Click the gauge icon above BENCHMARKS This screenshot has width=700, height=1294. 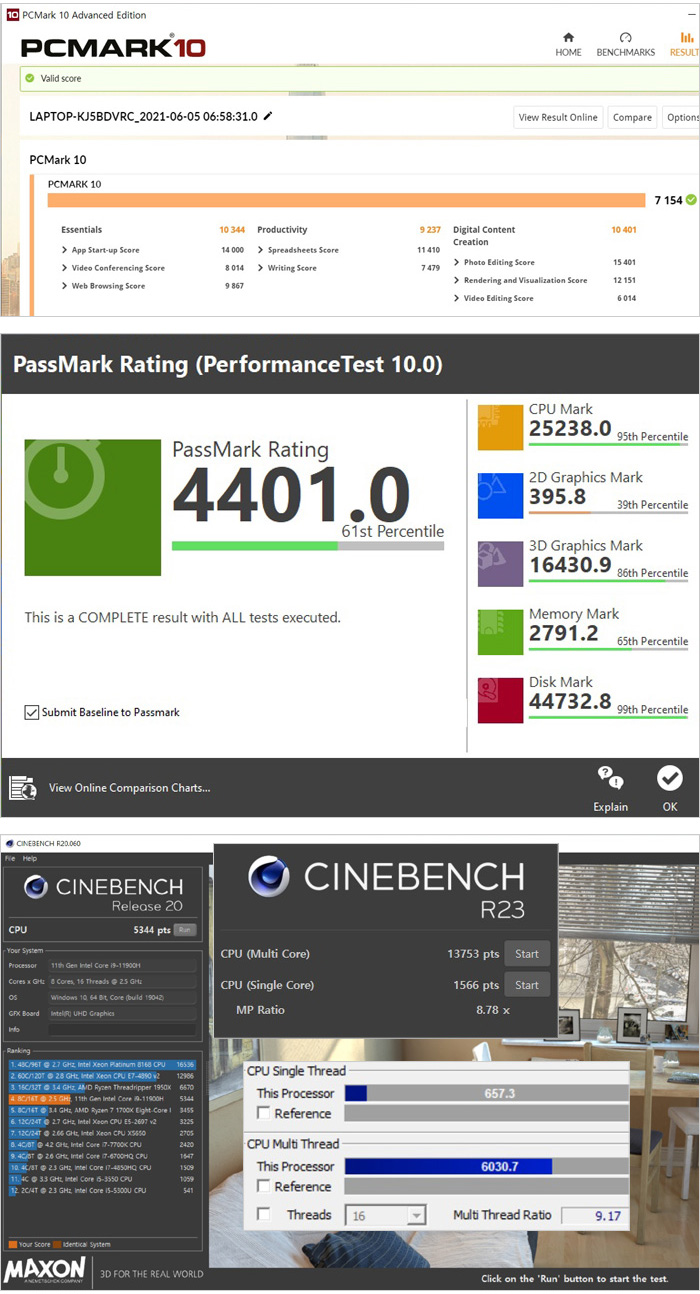point(626,38)
